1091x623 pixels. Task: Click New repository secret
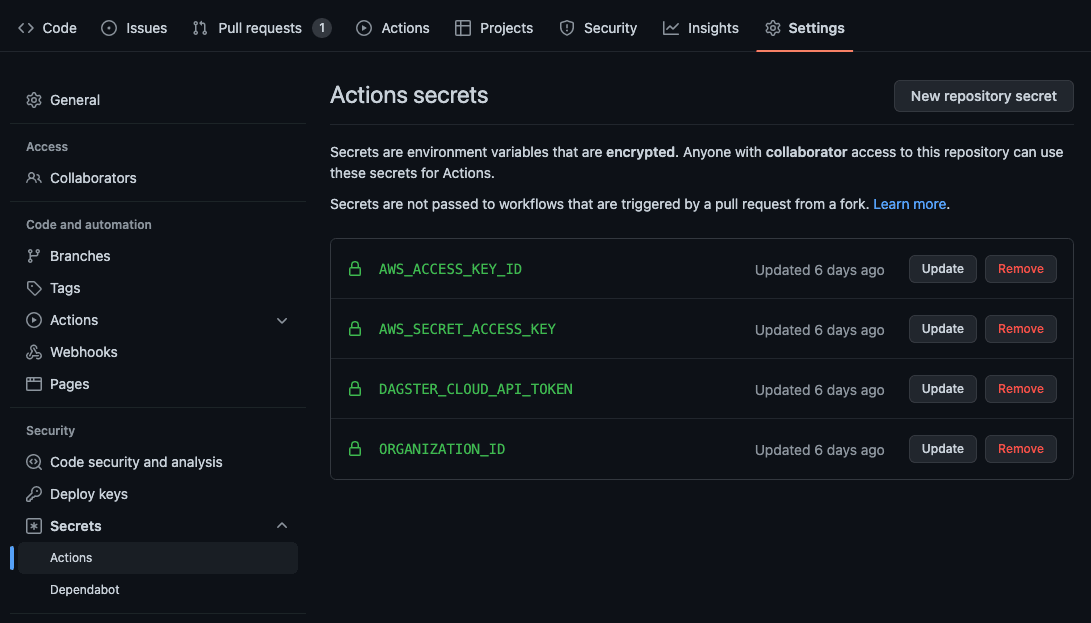click(983, 96)
